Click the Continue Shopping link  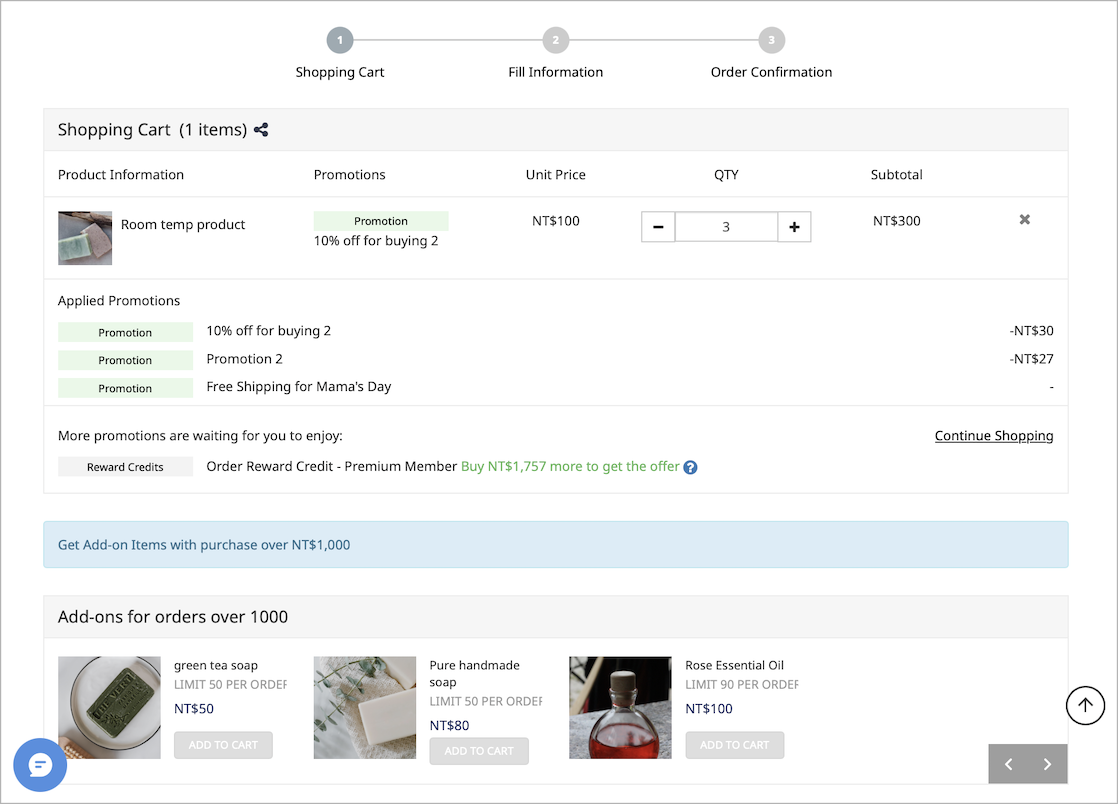coord(994,436)
